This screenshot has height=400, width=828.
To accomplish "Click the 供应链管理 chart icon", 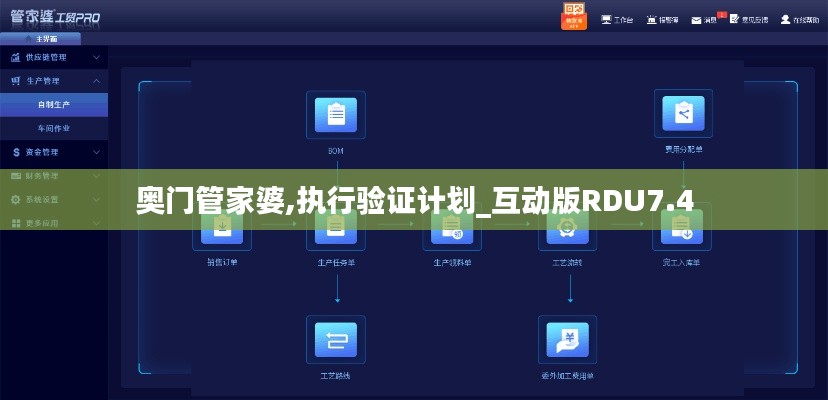I will pos(16,57).
